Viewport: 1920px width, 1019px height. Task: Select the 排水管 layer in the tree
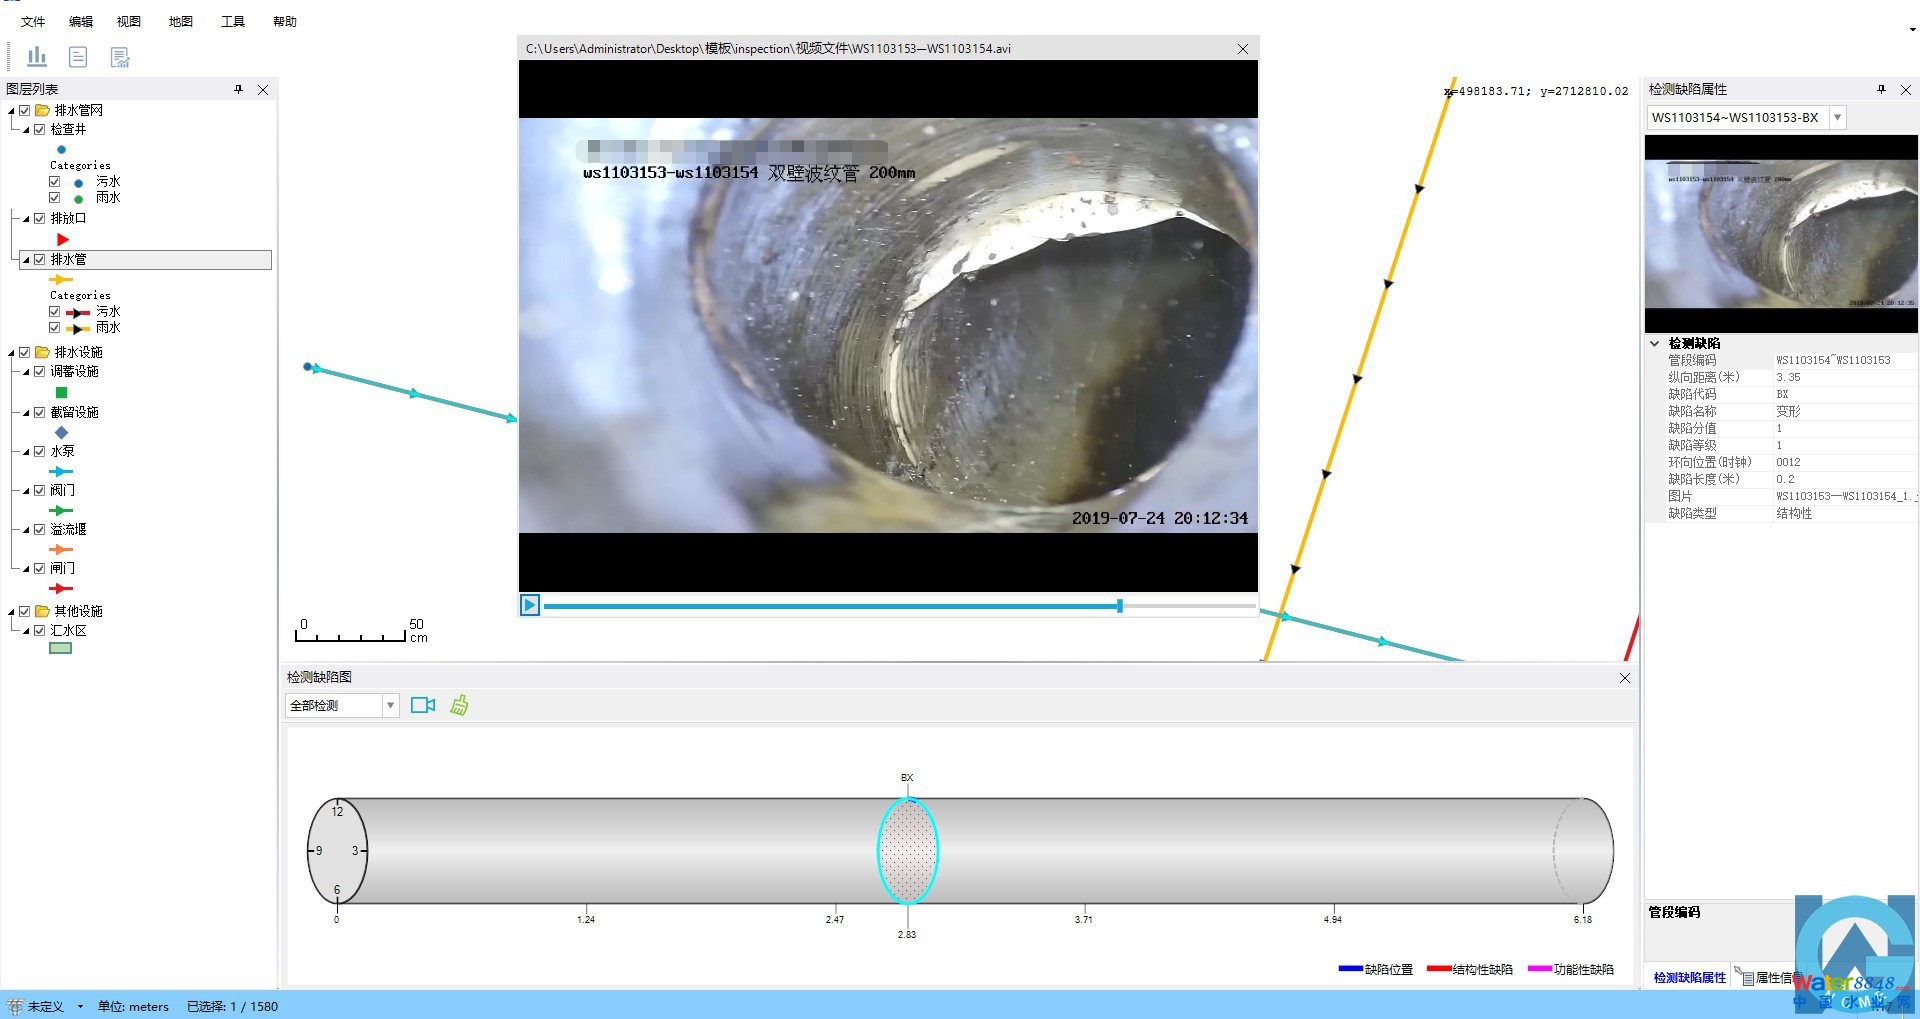point(69,259)
